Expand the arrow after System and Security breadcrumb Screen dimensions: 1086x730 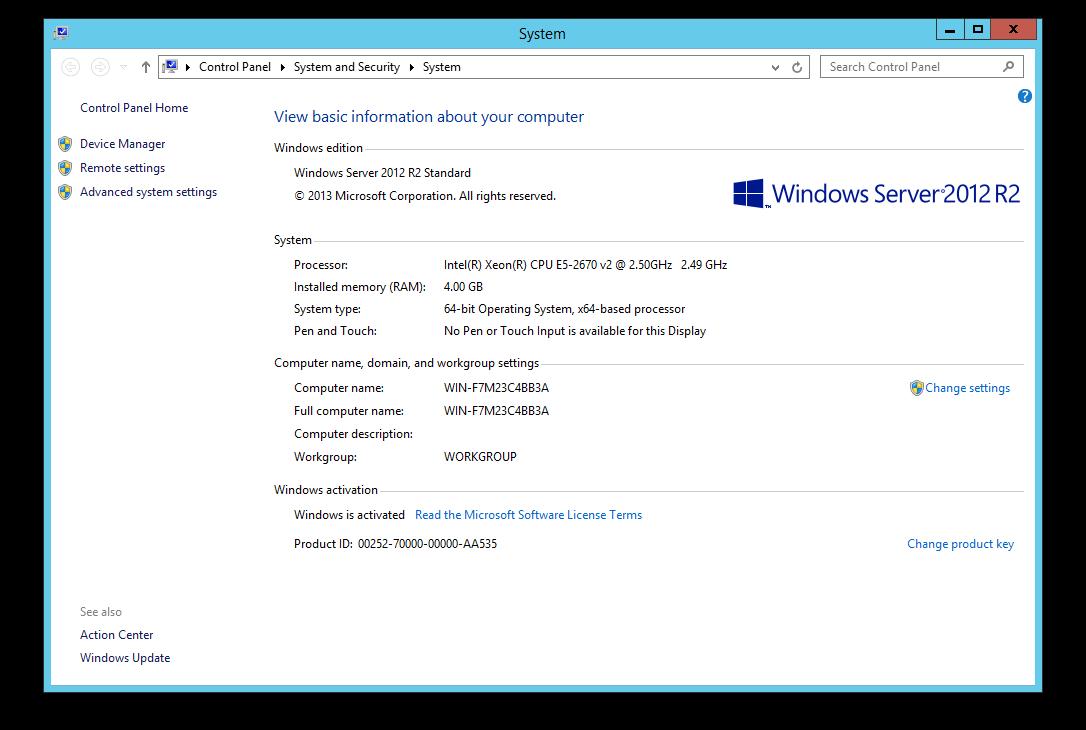pyautogui.click(x=411, y=67)
